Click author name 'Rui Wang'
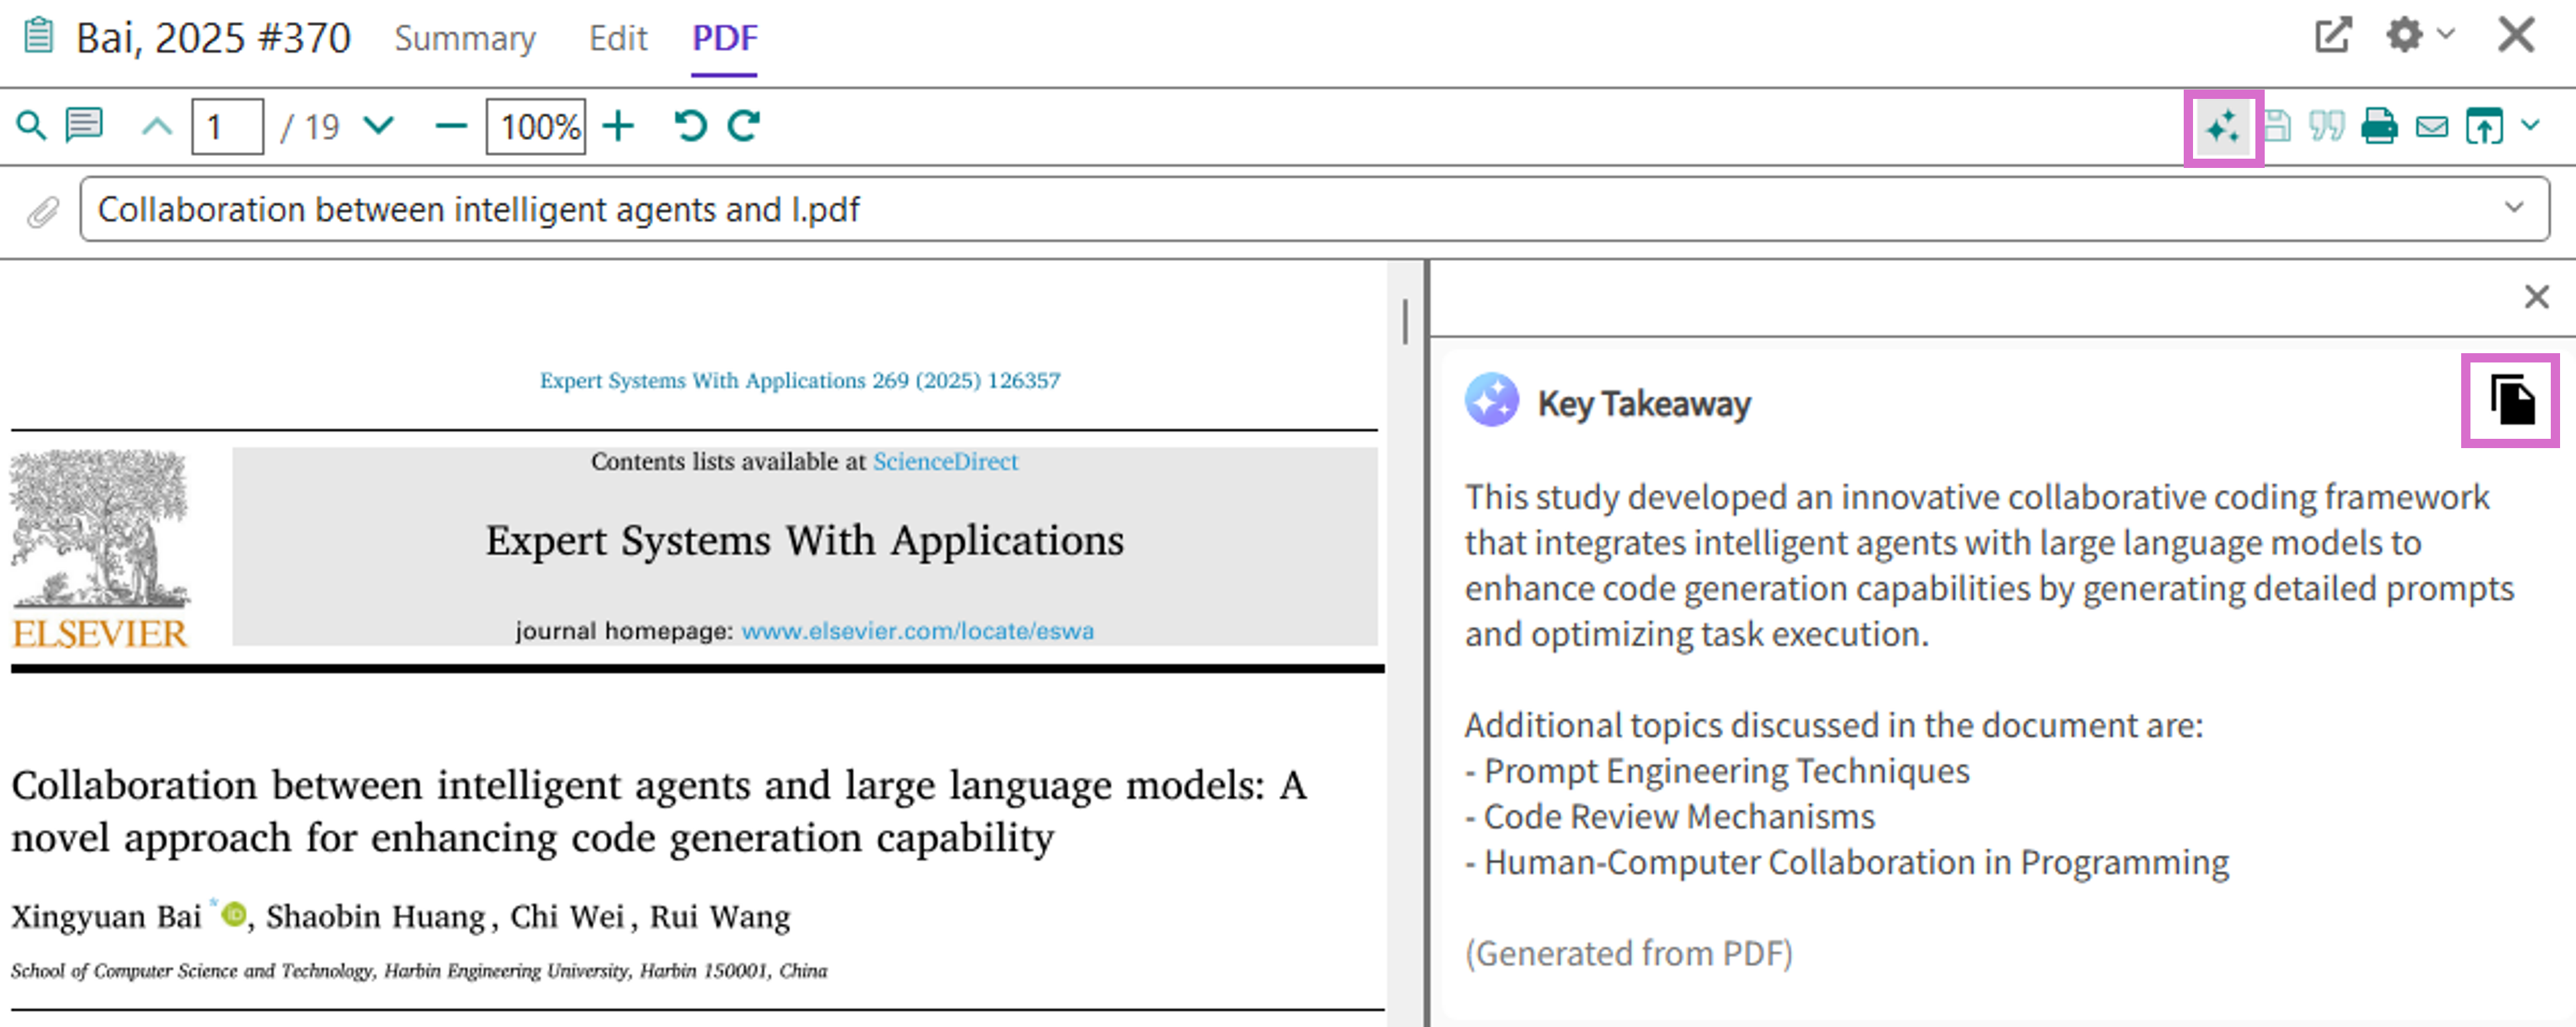Image resolution: width=2576 pixels, height=1027 pixels. (x=720, y=916)
